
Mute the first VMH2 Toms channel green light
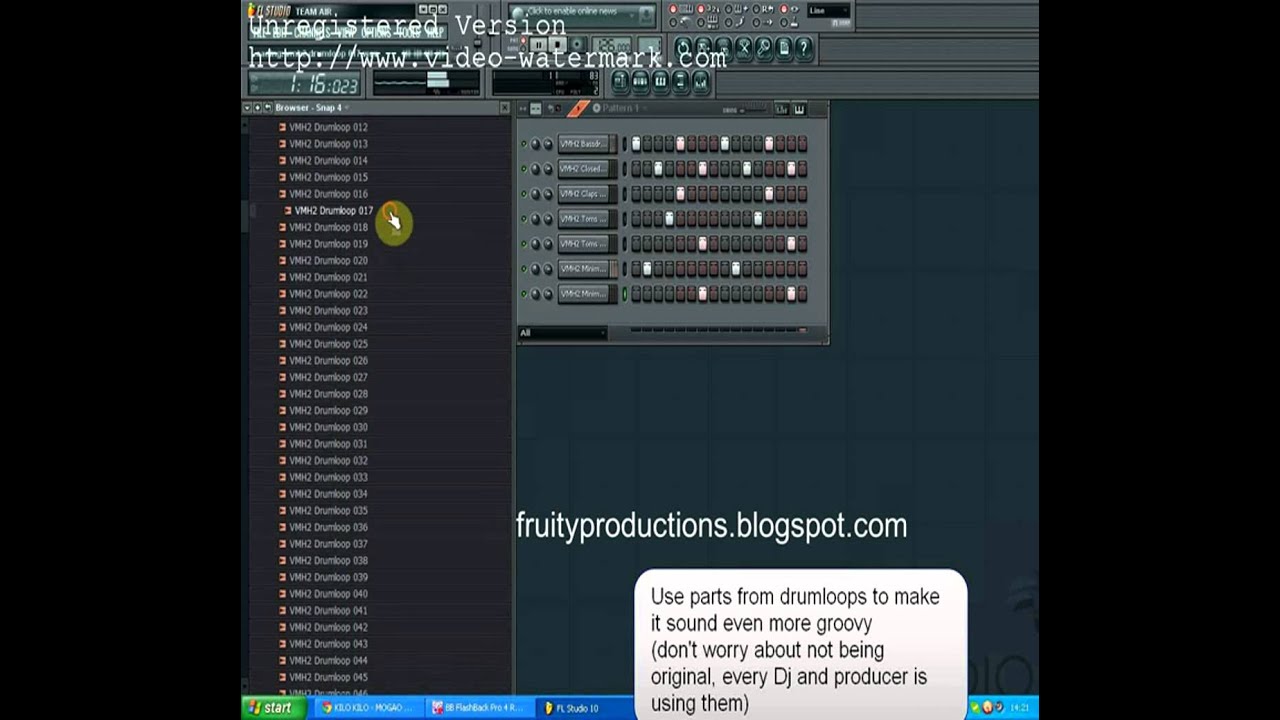[523, 219]
